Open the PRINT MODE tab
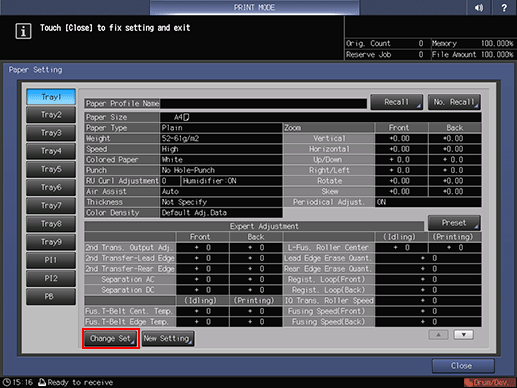Screen dimensions: 517x388 [x=254, y=7]
